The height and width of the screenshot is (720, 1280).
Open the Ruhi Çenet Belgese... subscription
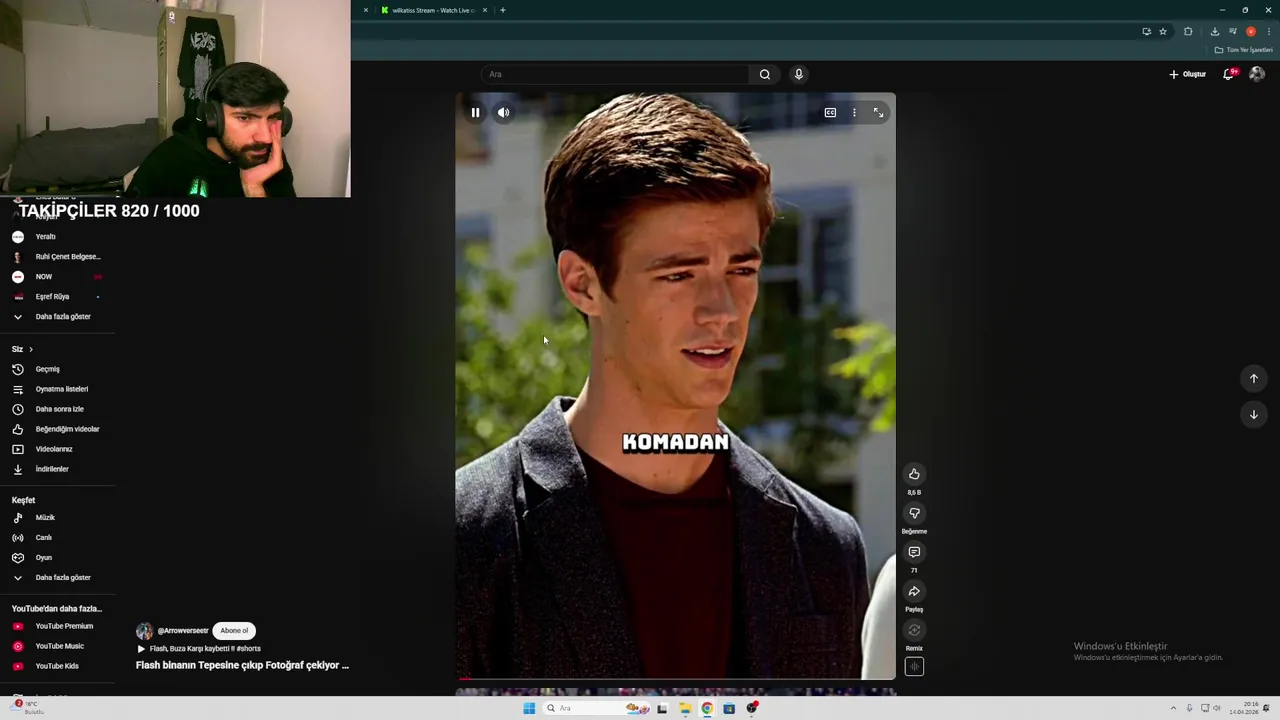click(x=57, y=257)
